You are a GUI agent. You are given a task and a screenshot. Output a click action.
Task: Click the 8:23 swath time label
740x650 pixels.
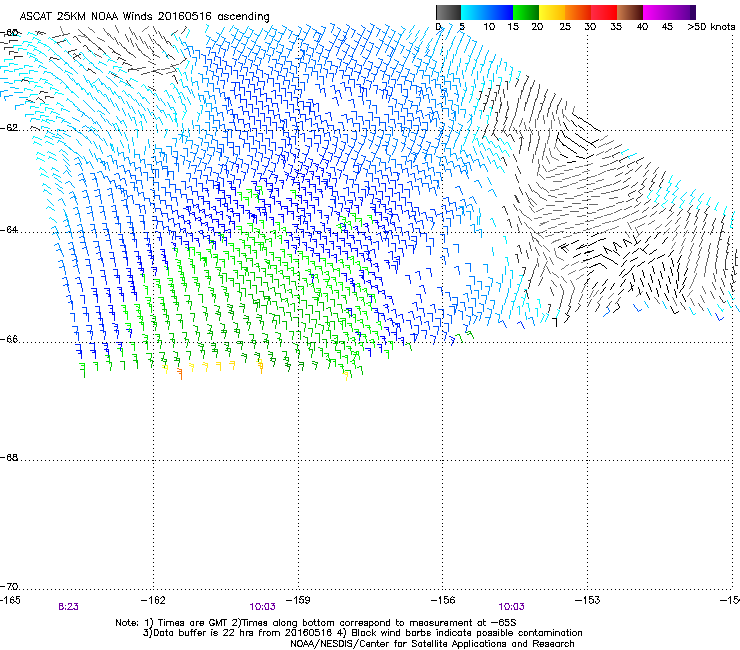68,607
